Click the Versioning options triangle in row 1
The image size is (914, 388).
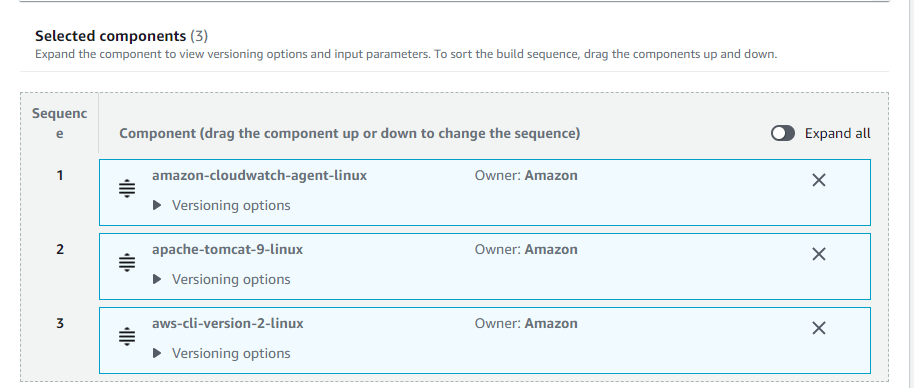pos(157,206)
